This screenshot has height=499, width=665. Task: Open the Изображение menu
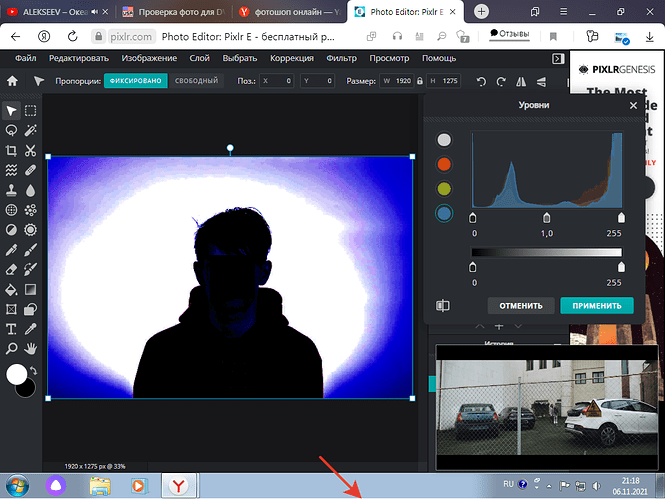[x=149, y=58]
